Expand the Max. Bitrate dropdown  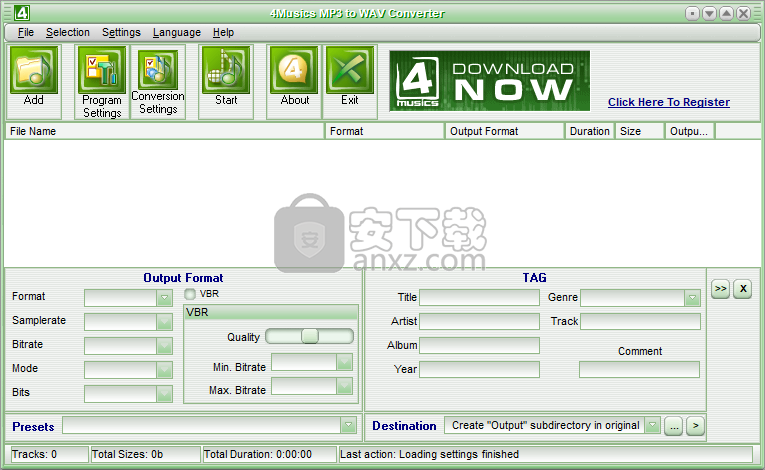(344, 386)
